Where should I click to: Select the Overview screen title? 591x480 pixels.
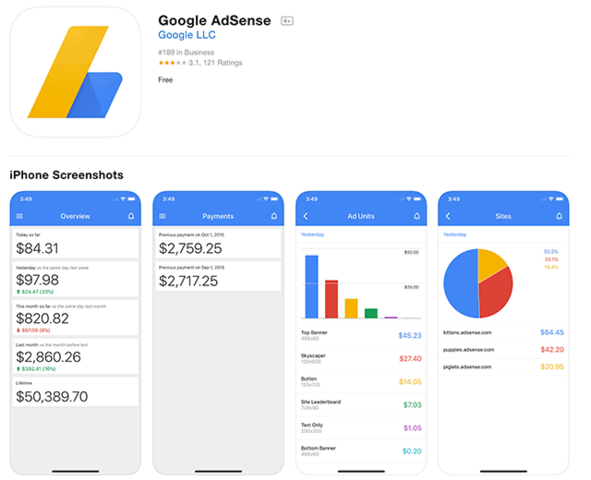click(x=75, y=216)
